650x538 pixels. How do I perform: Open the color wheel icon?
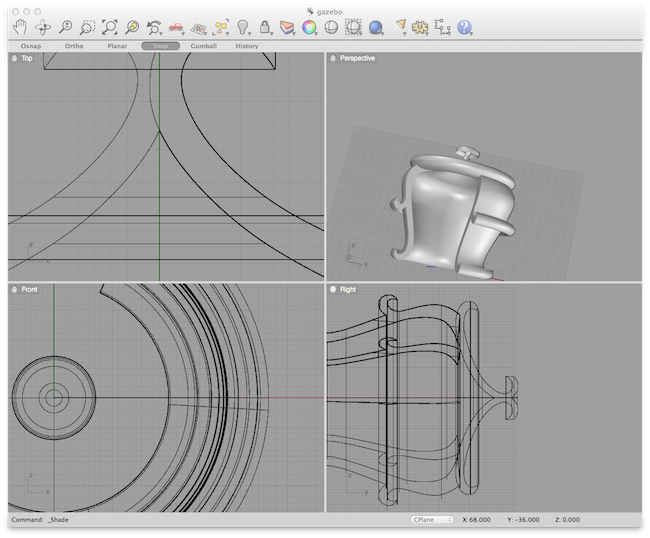[x=309, y=27]
